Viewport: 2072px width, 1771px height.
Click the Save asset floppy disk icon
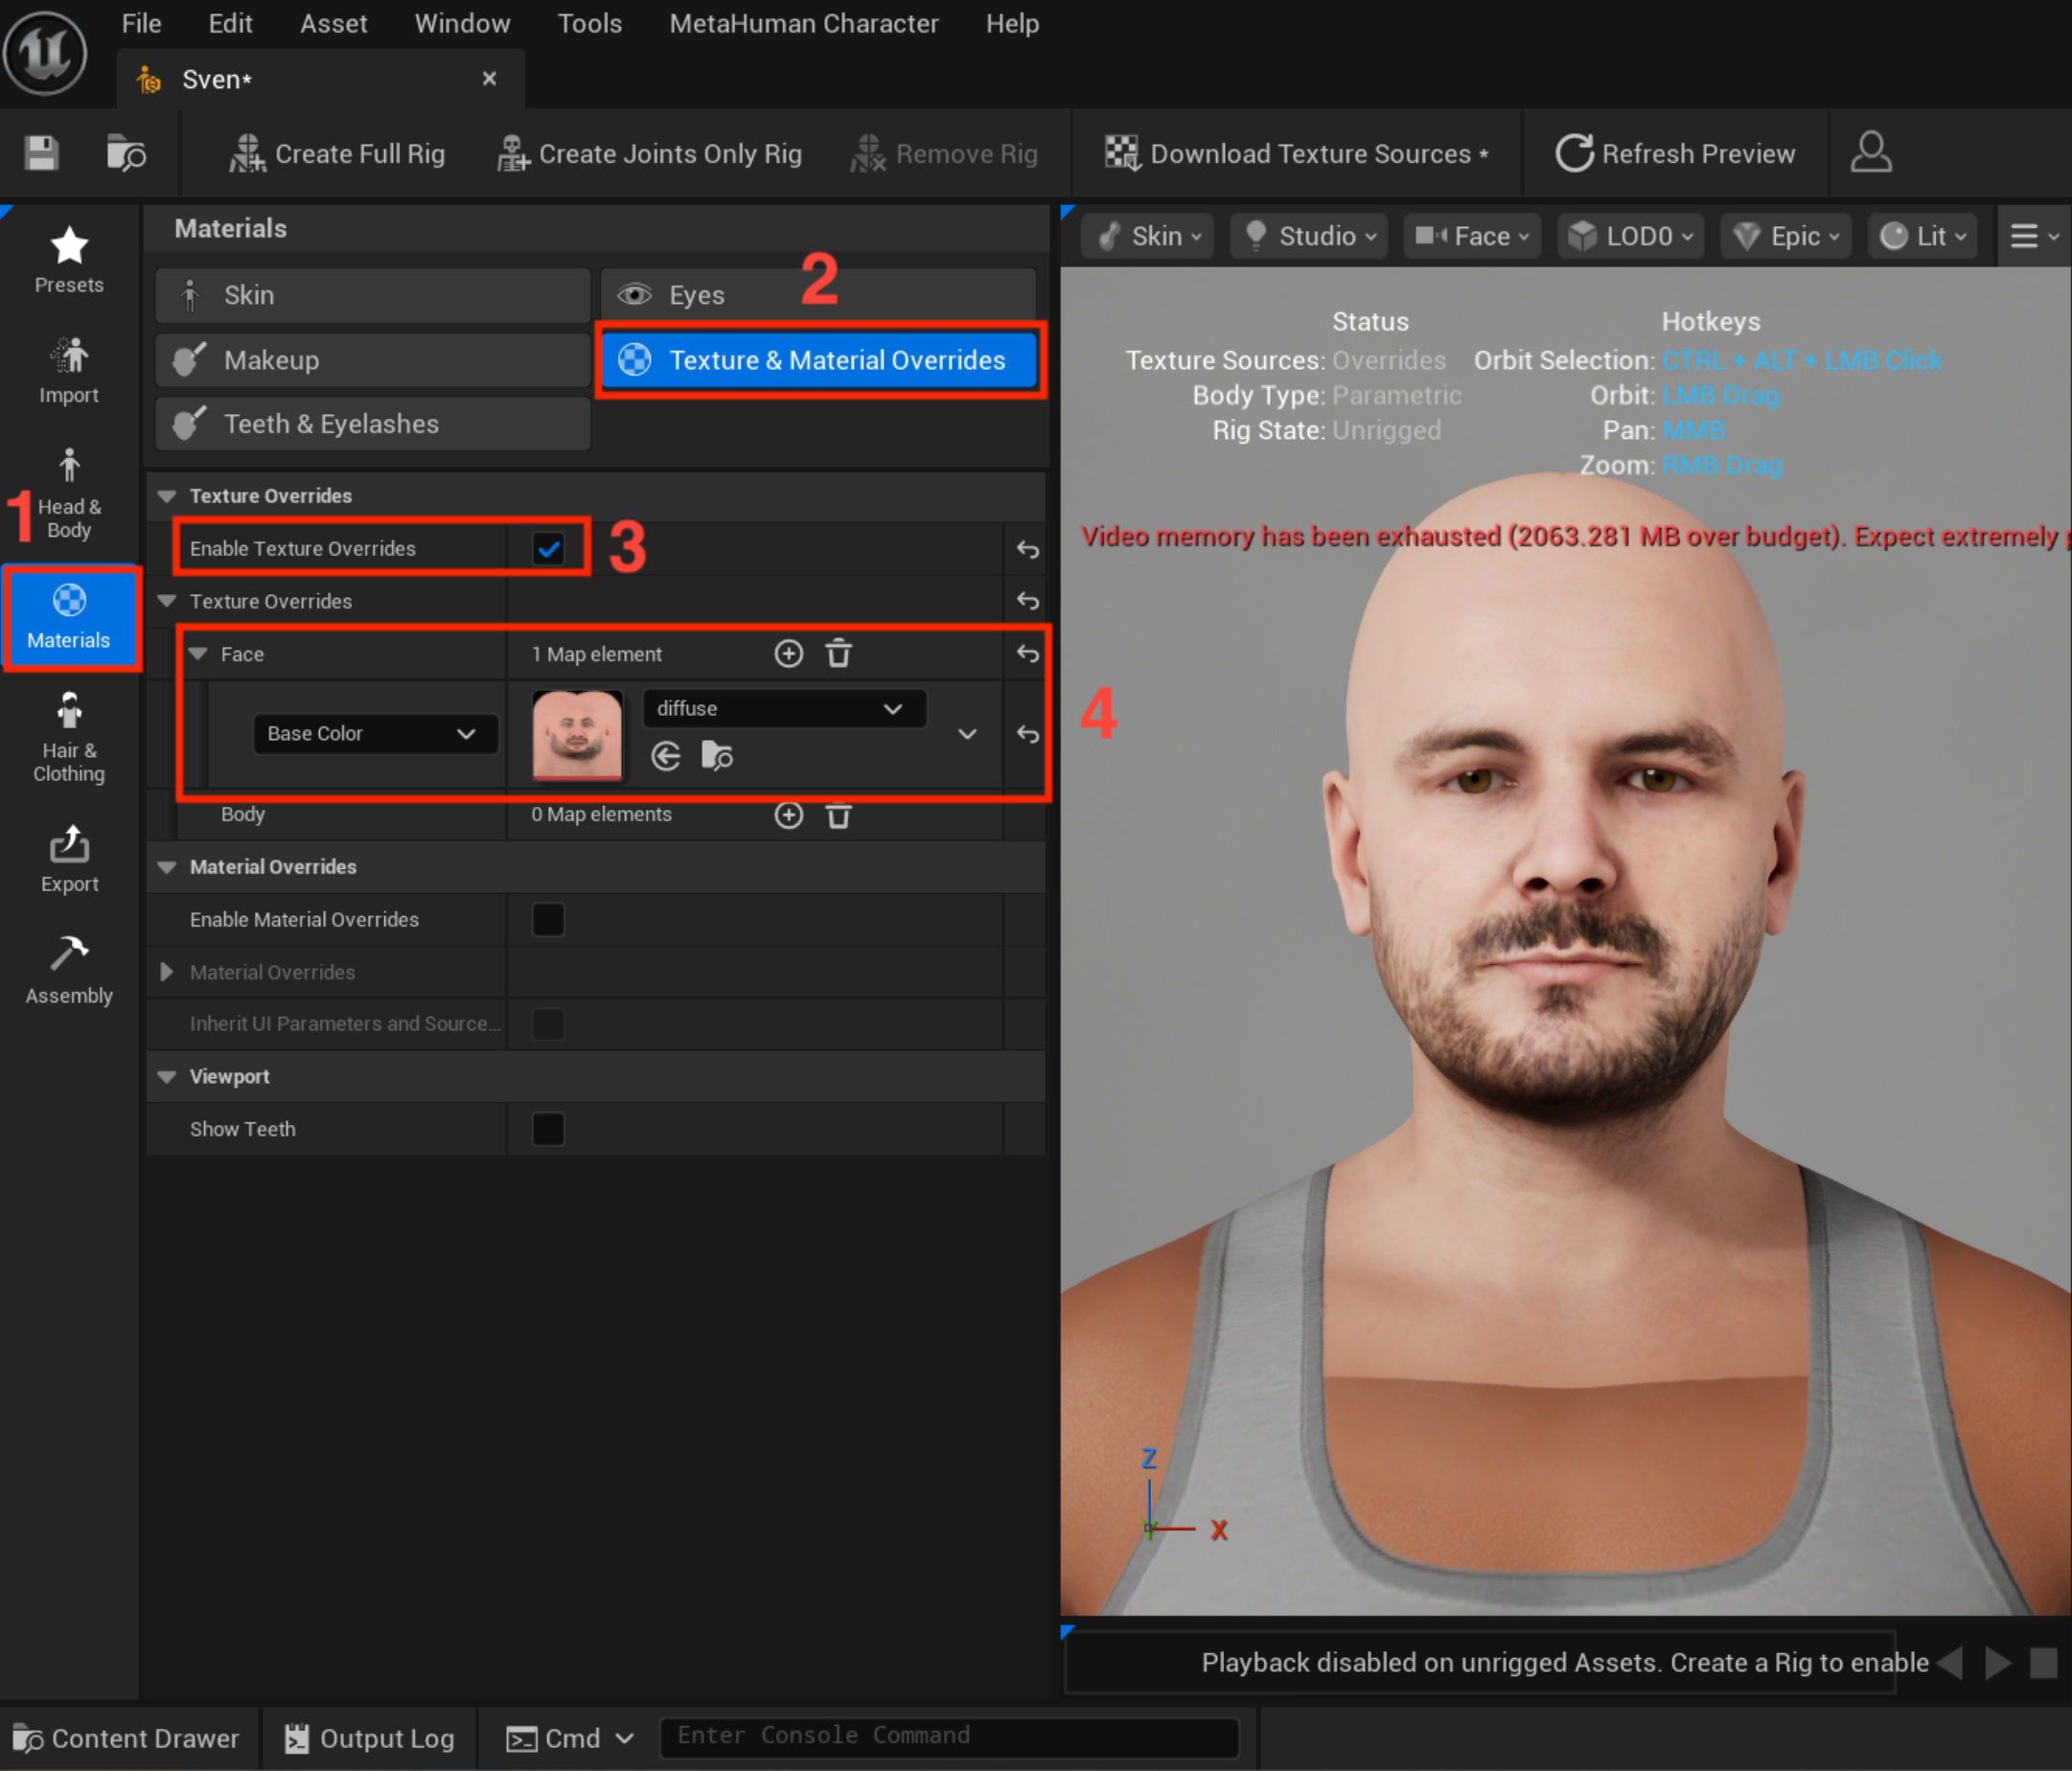(42, 153)
